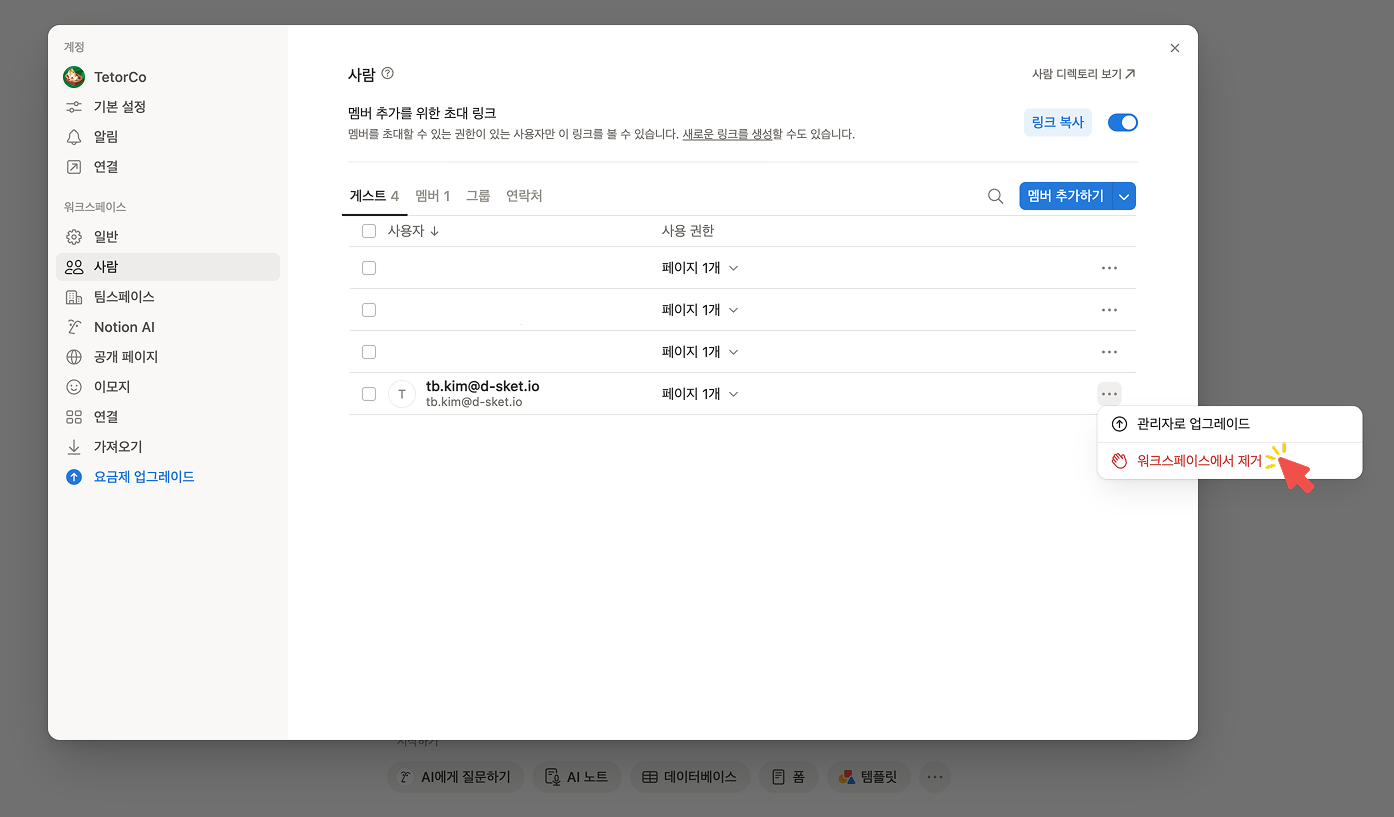
Task: Toggle the 사용자 column sort arrow
Action: pyautogui.click(x=436, y=230)
